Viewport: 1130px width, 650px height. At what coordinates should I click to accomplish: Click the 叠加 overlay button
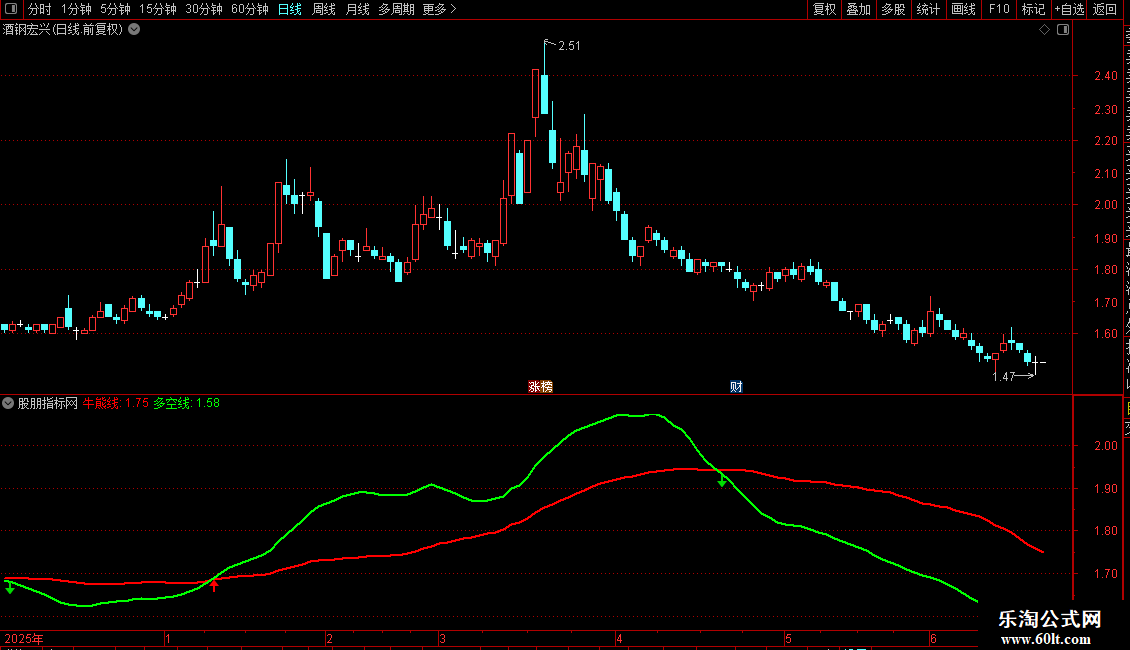(858, 9)
